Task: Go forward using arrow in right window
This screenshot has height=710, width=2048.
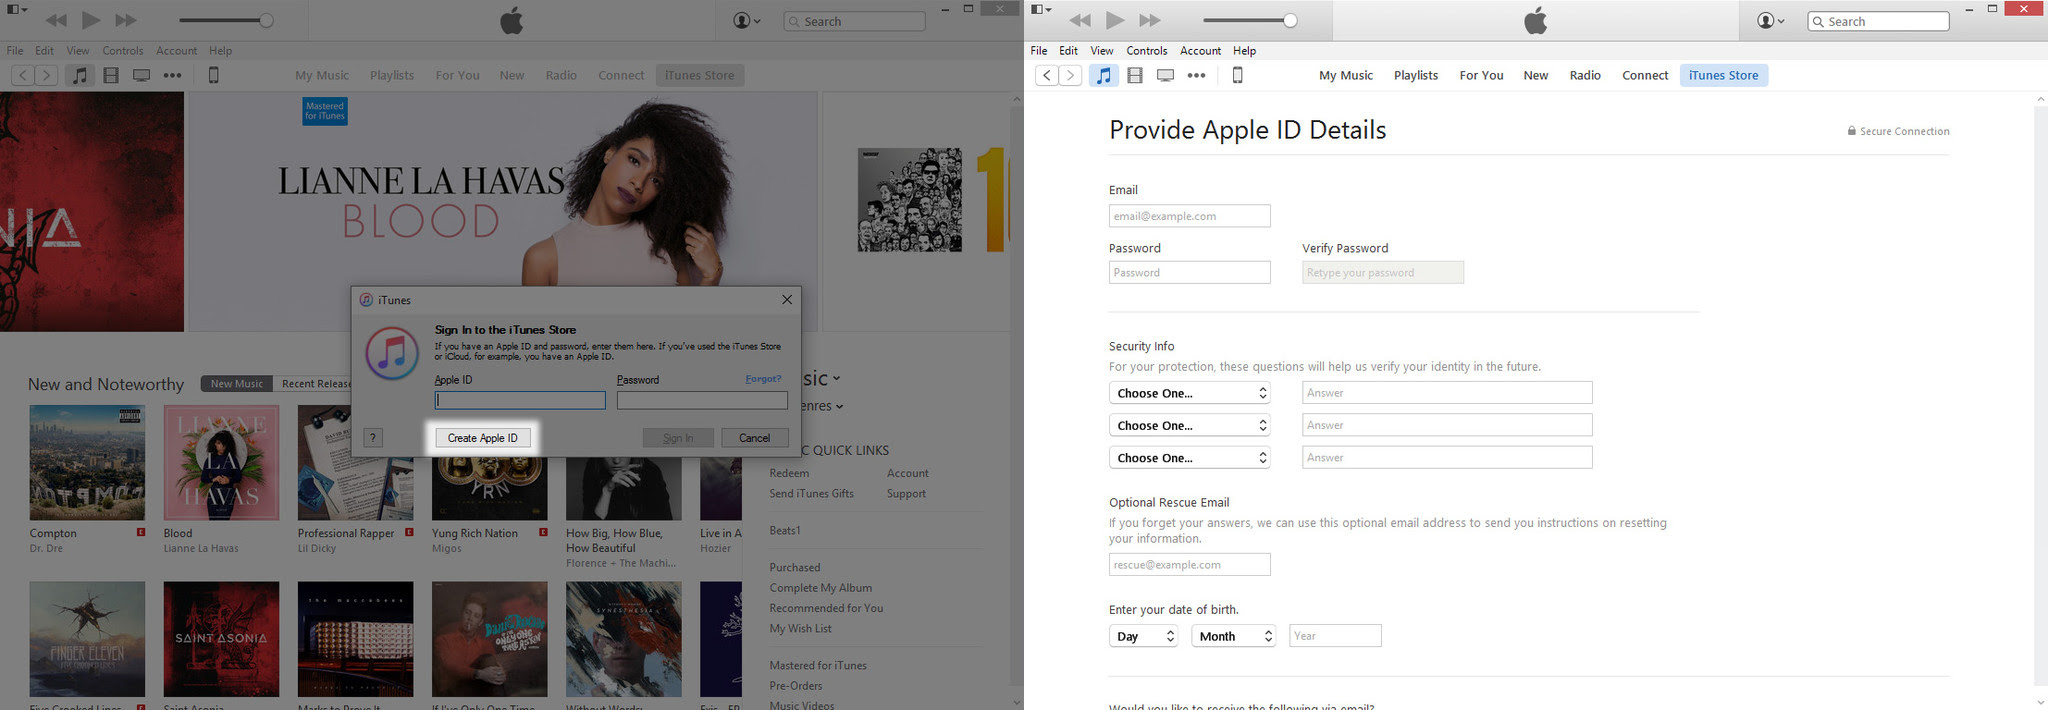Action: tap(1070, 75)
